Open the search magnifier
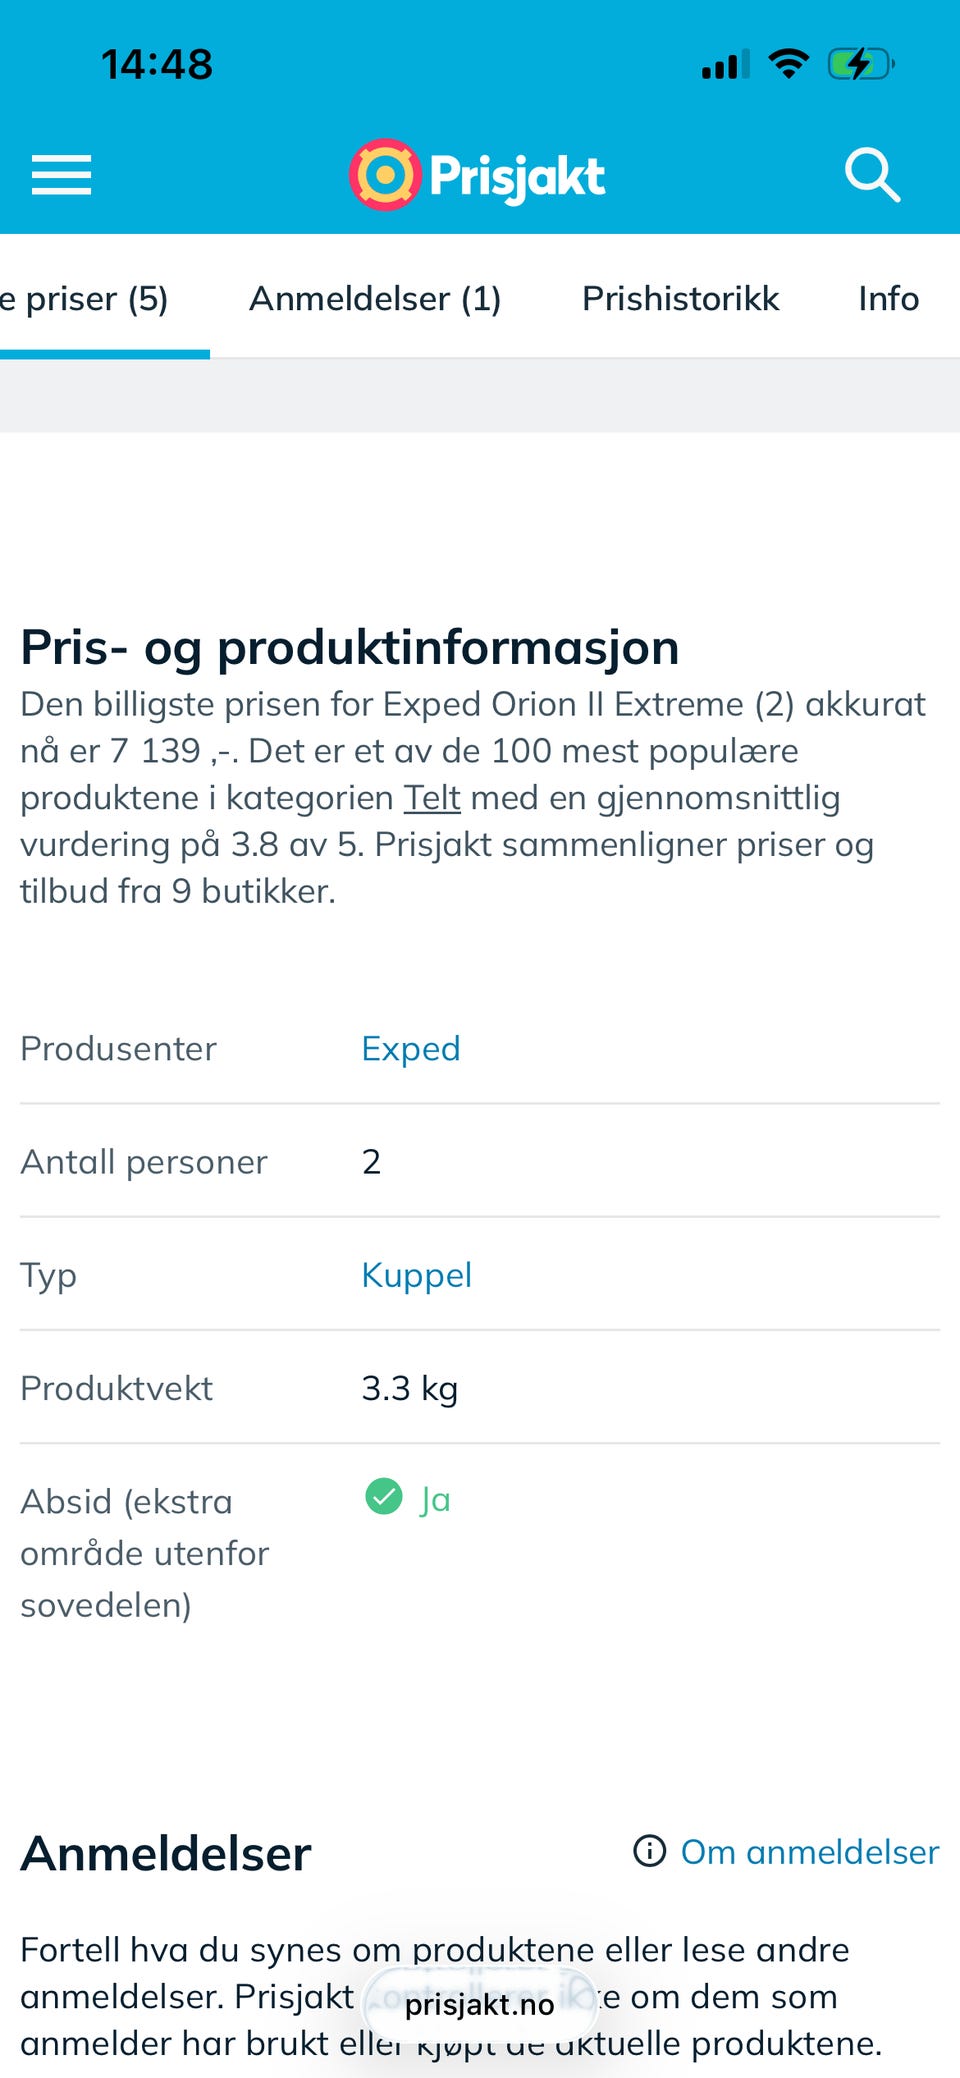The width and height of the screenshot is (960, 2078). coord(872,175)
